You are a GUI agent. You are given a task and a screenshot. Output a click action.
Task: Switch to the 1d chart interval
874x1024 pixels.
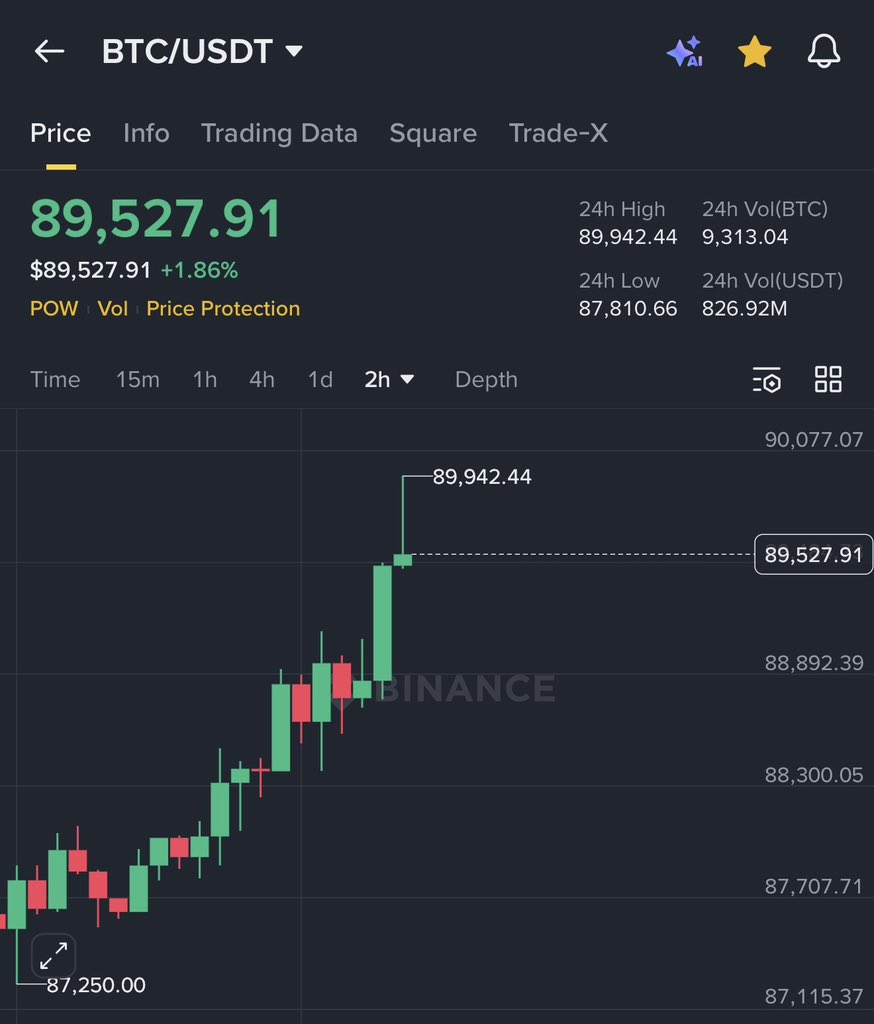coord(320,380)
